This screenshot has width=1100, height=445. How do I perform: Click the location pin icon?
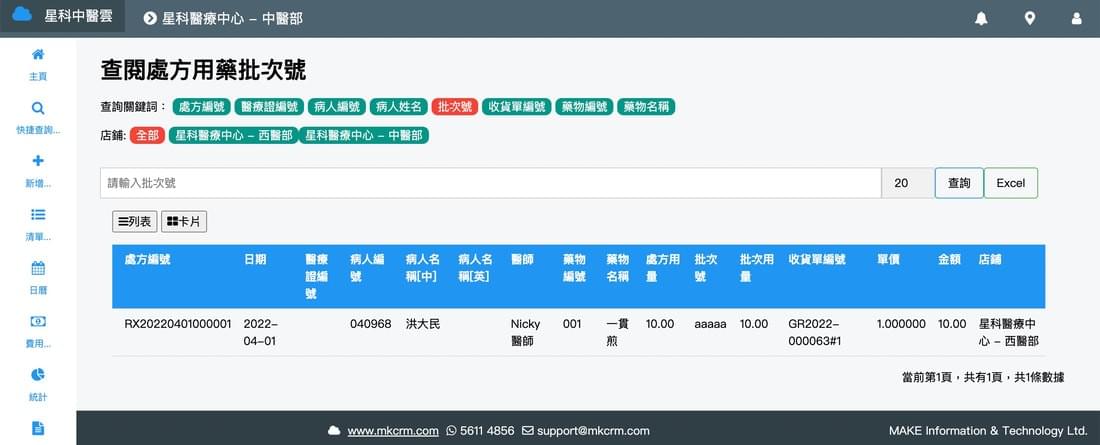[x=1029, y=19]
